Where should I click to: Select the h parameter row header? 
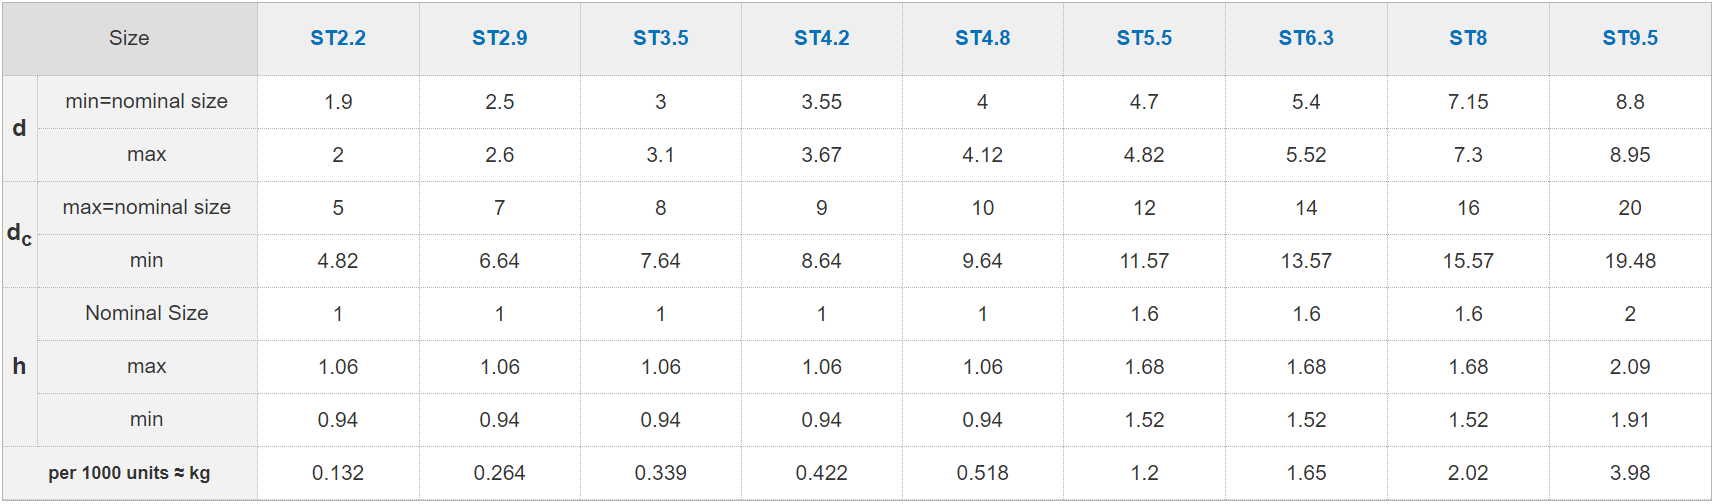pos(19,366)
